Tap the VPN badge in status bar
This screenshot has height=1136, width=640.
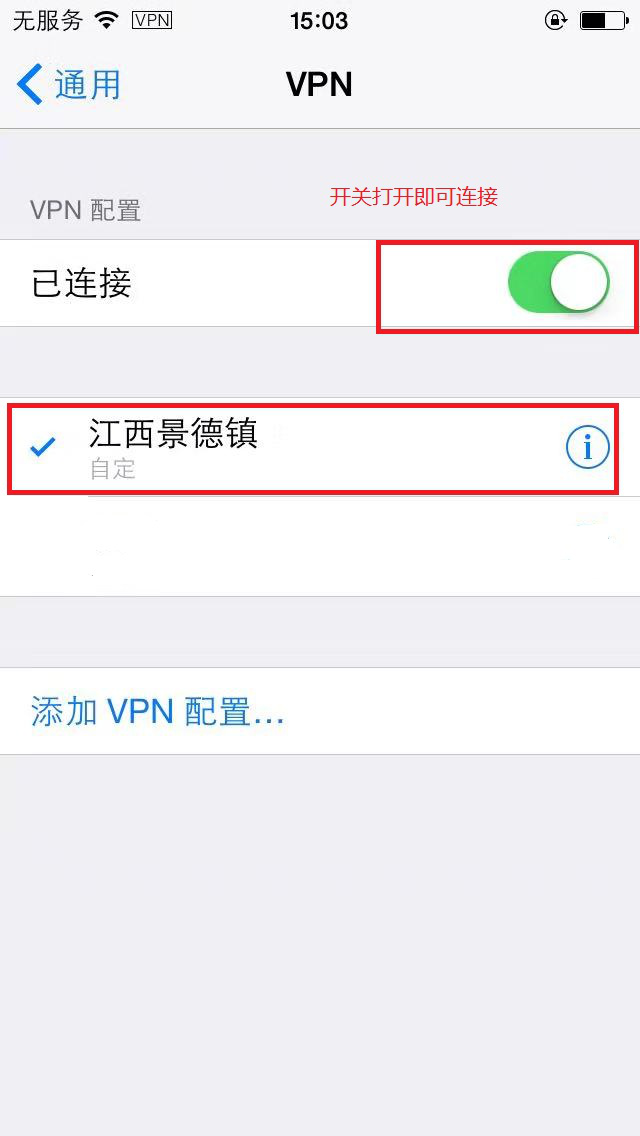[x=152, y=21]
